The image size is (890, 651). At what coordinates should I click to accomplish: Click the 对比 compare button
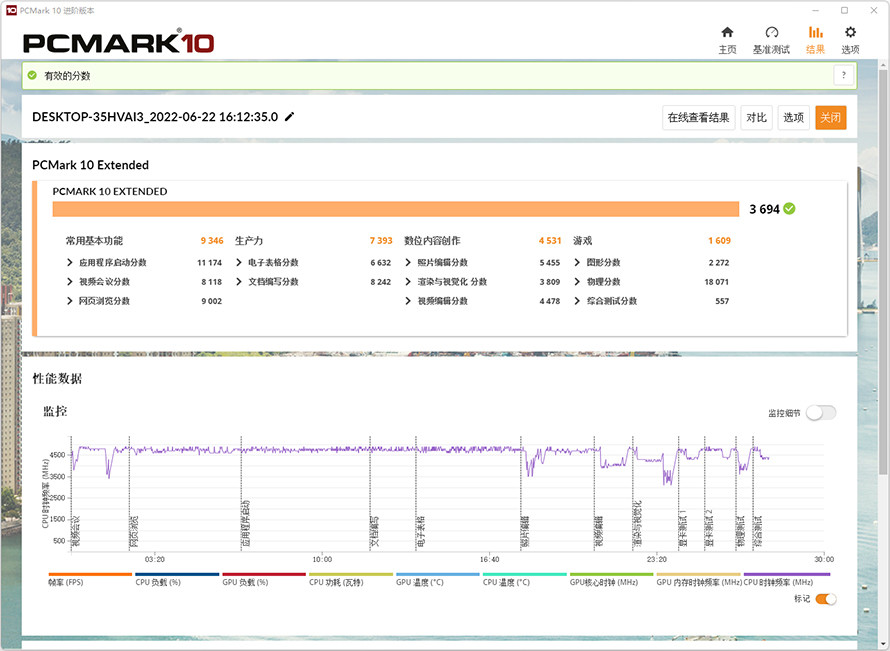click(757, 117)
